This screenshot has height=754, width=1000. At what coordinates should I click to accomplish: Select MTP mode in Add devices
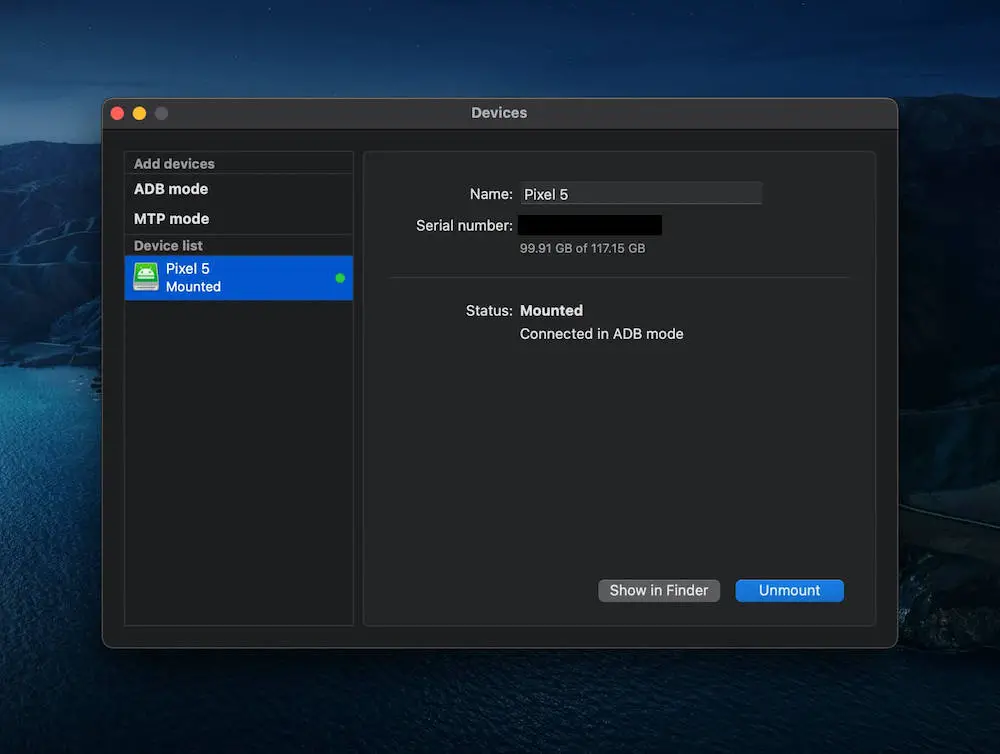coord(171,219)
